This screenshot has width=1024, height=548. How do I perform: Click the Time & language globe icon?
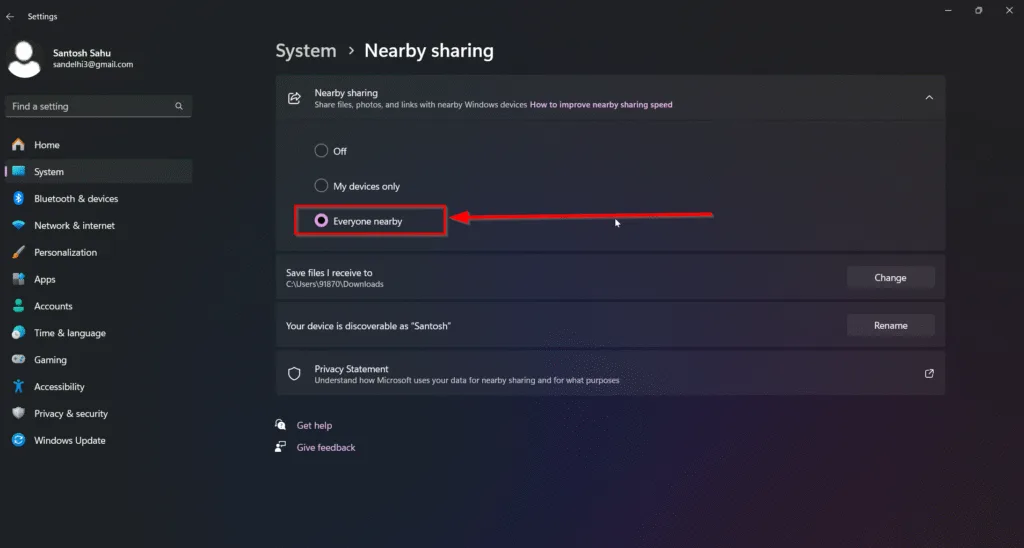(18, 332)
